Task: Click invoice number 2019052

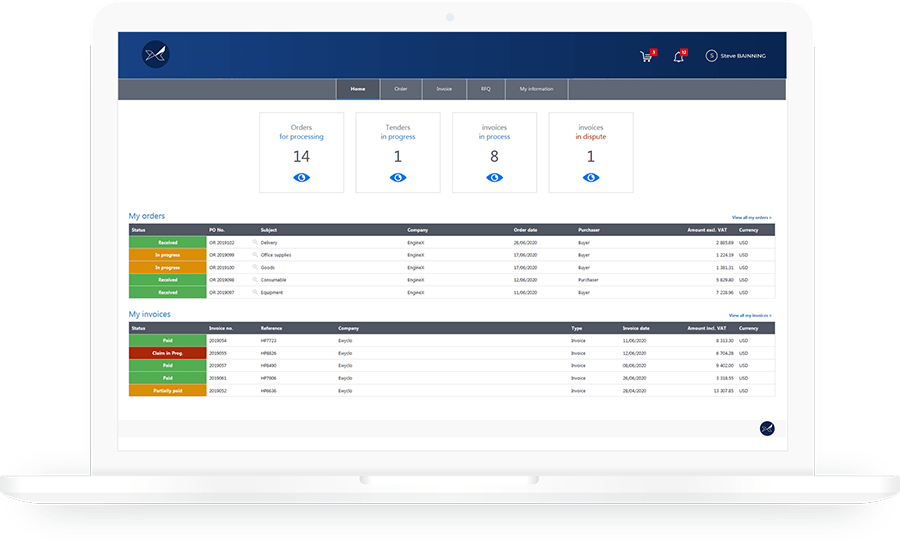Action: coord(218,391)
